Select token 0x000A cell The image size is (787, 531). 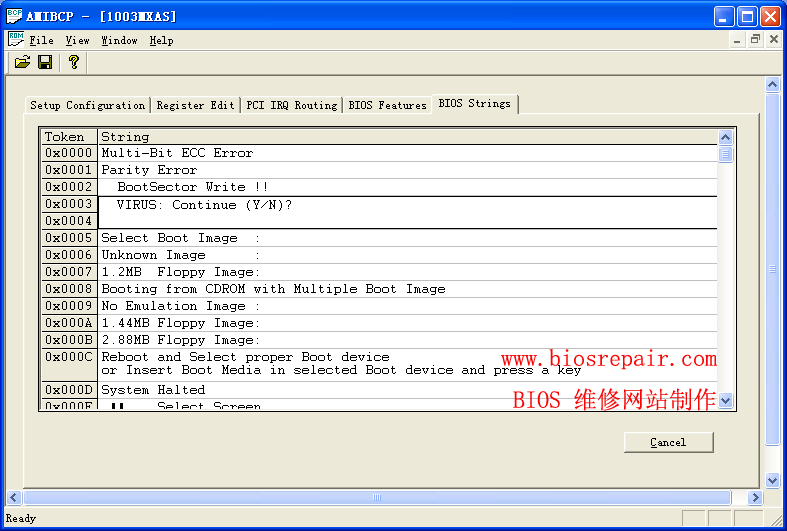point(69,323)
